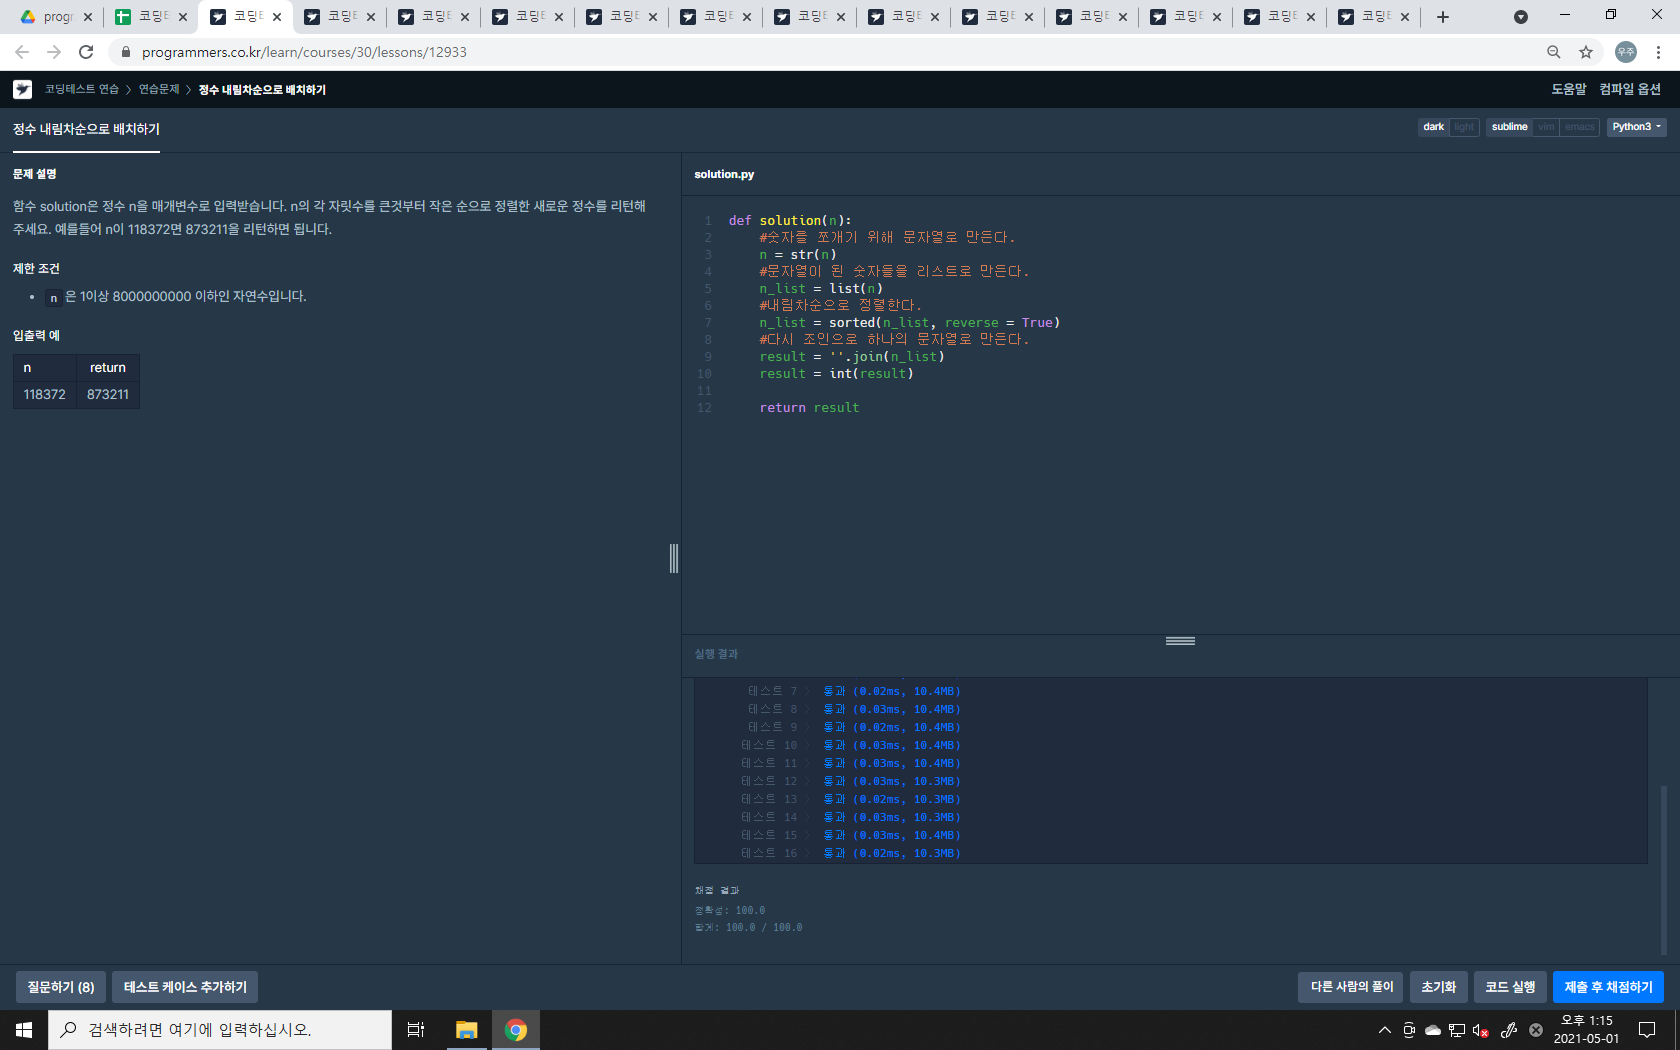1680x1050 pixels.
Task: Click the 테스트 16 result row
Action: point(850,853)
